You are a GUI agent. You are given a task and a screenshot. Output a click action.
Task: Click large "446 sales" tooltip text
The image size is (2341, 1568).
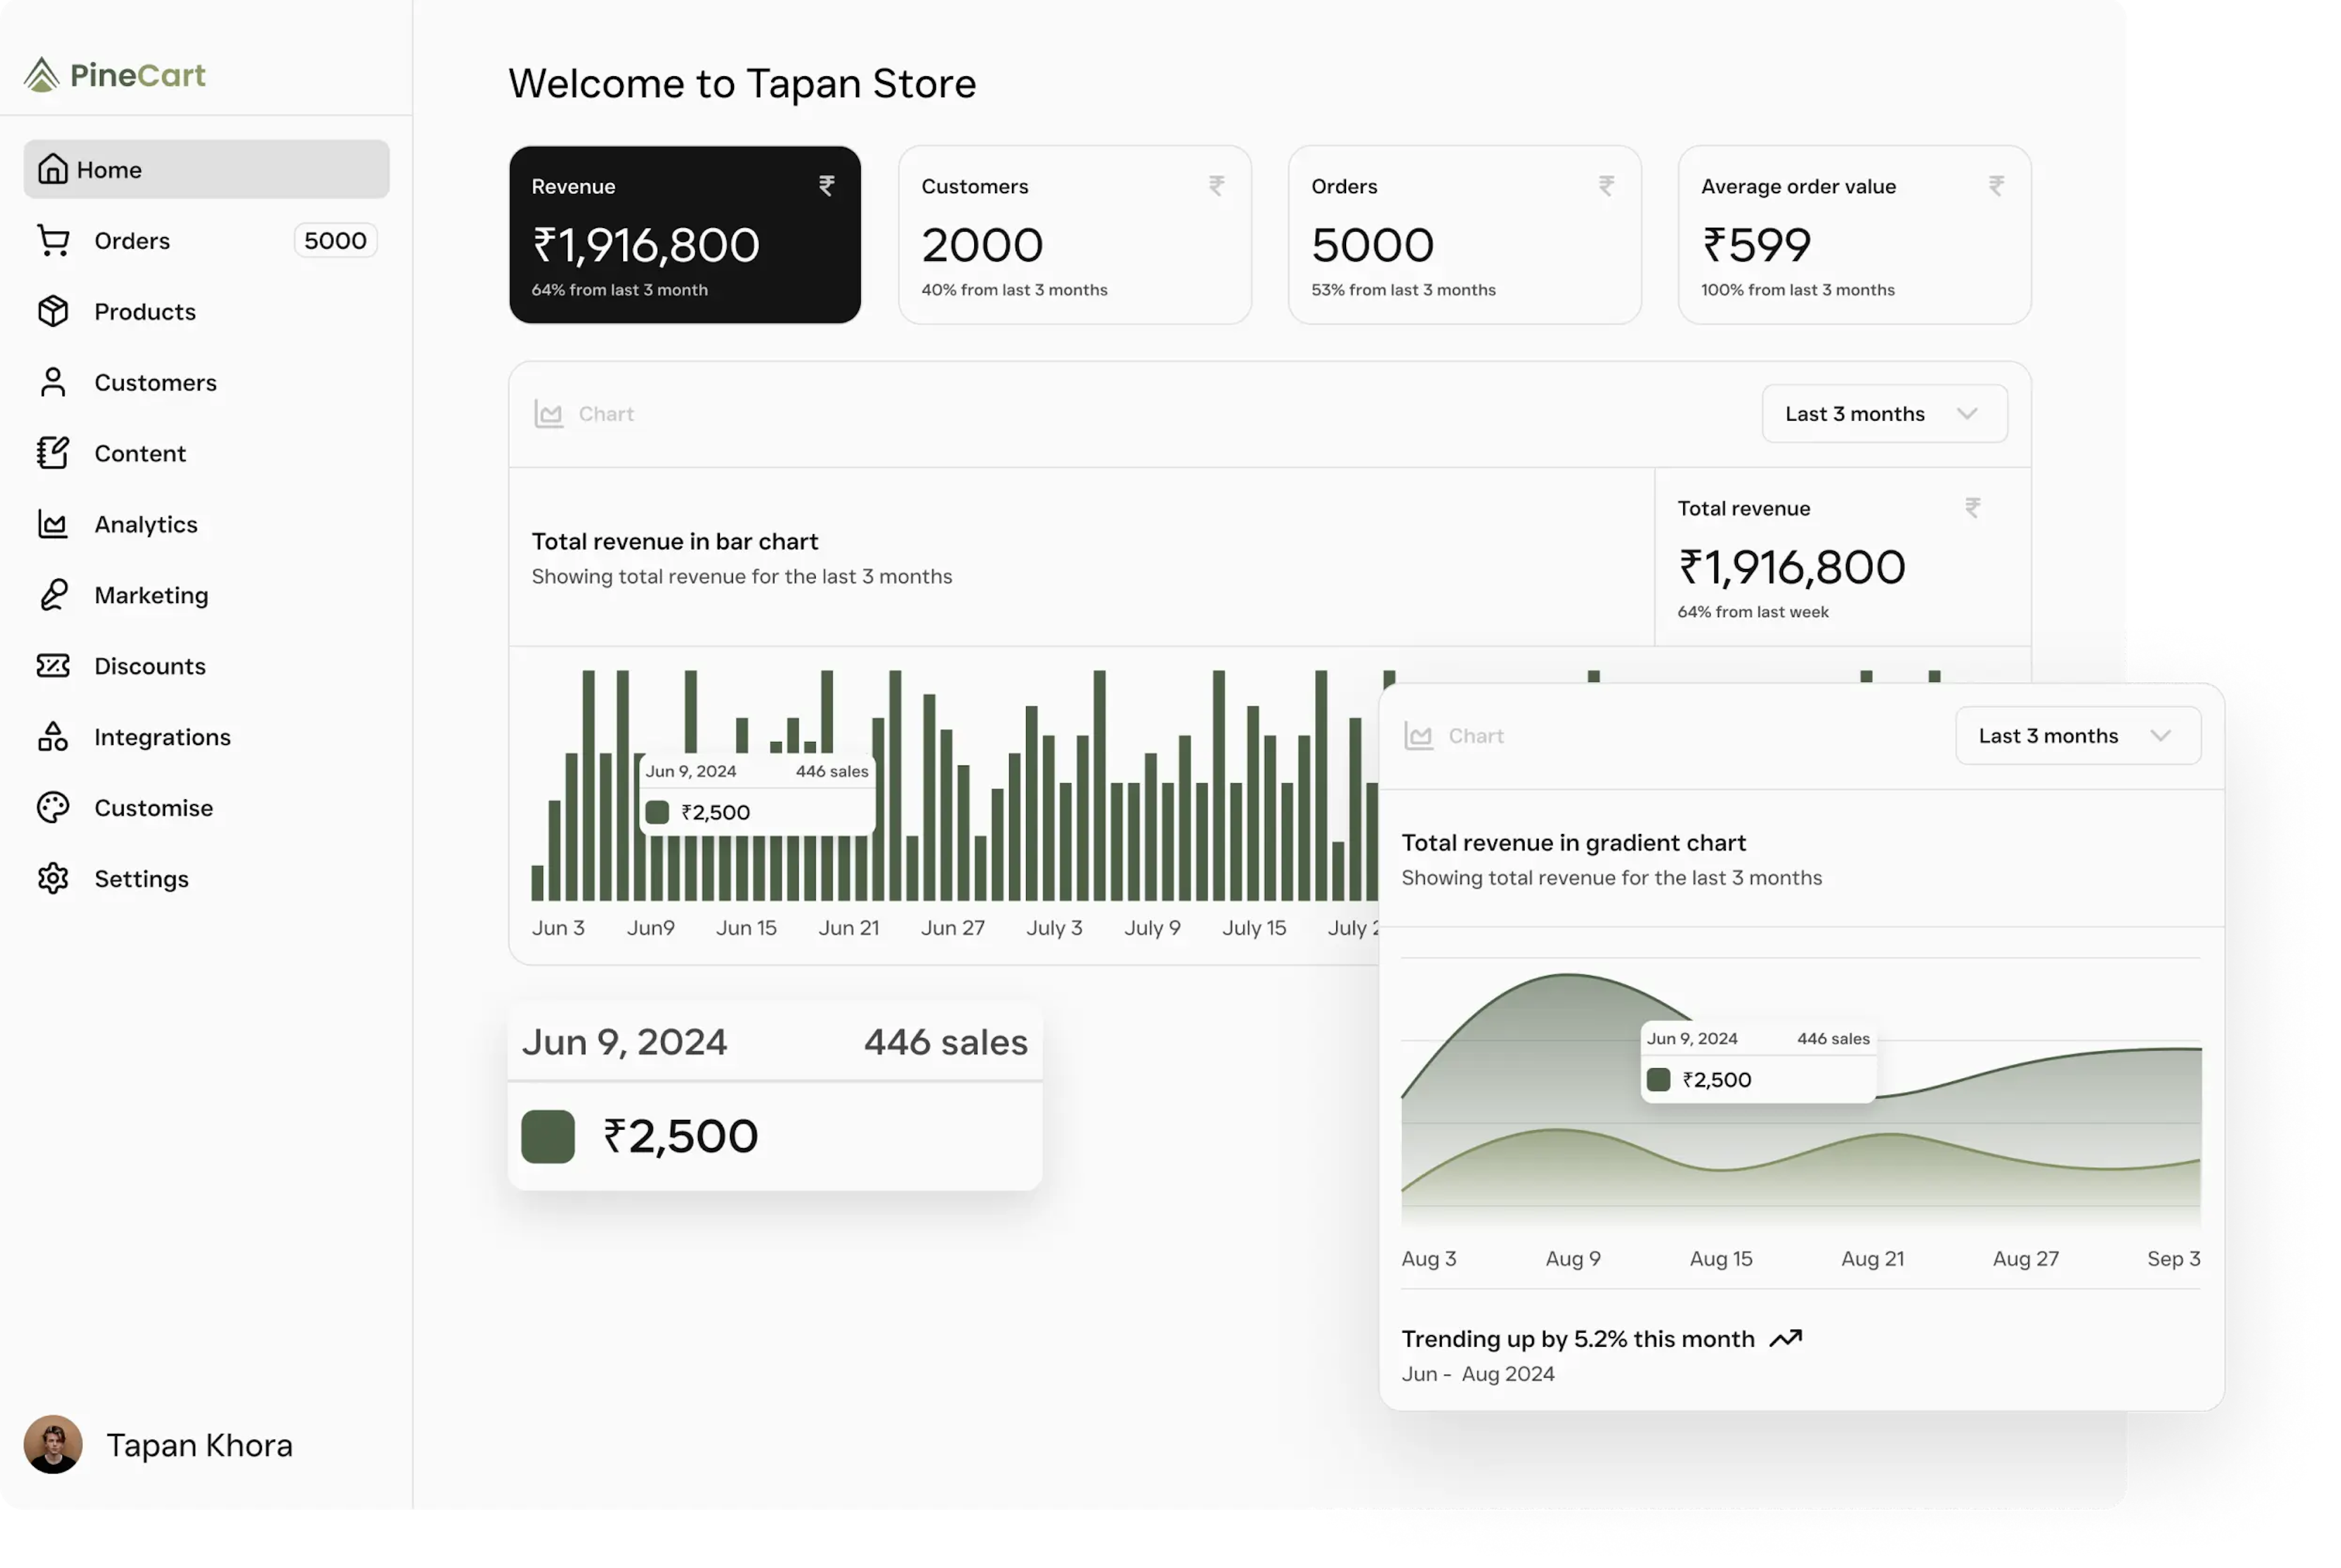pos(946,1042)
